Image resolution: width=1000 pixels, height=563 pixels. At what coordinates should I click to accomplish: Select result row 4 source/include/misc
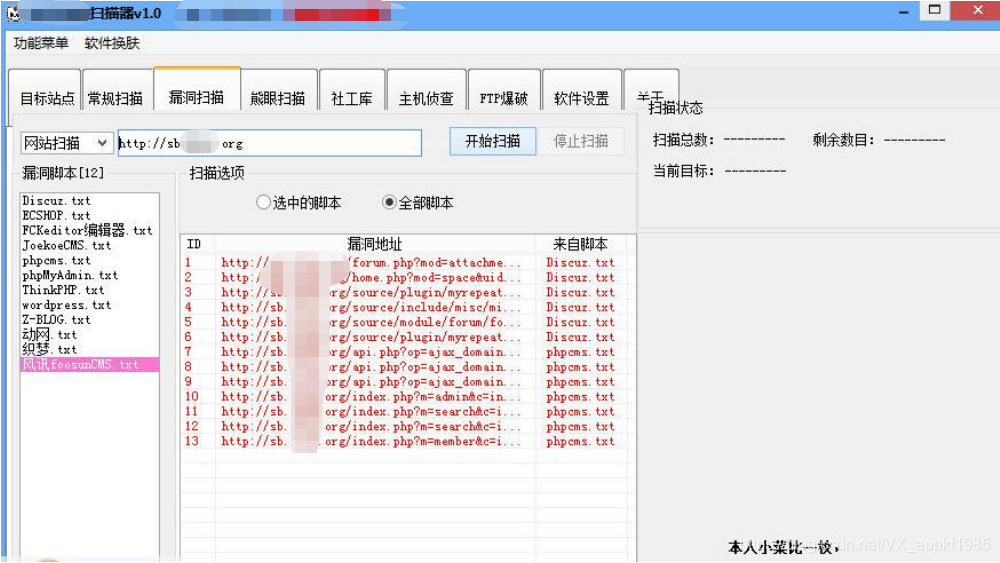[408, 307]
